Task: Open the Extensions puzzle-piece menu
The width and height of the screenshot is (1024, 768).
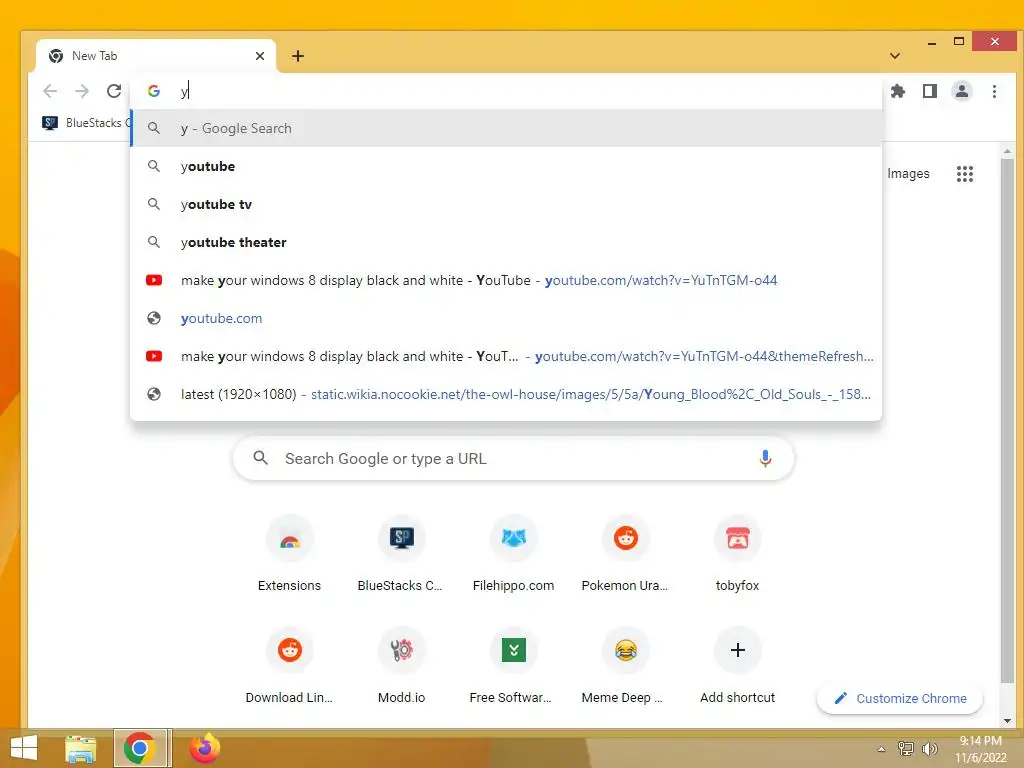Action: coord(898,91)
